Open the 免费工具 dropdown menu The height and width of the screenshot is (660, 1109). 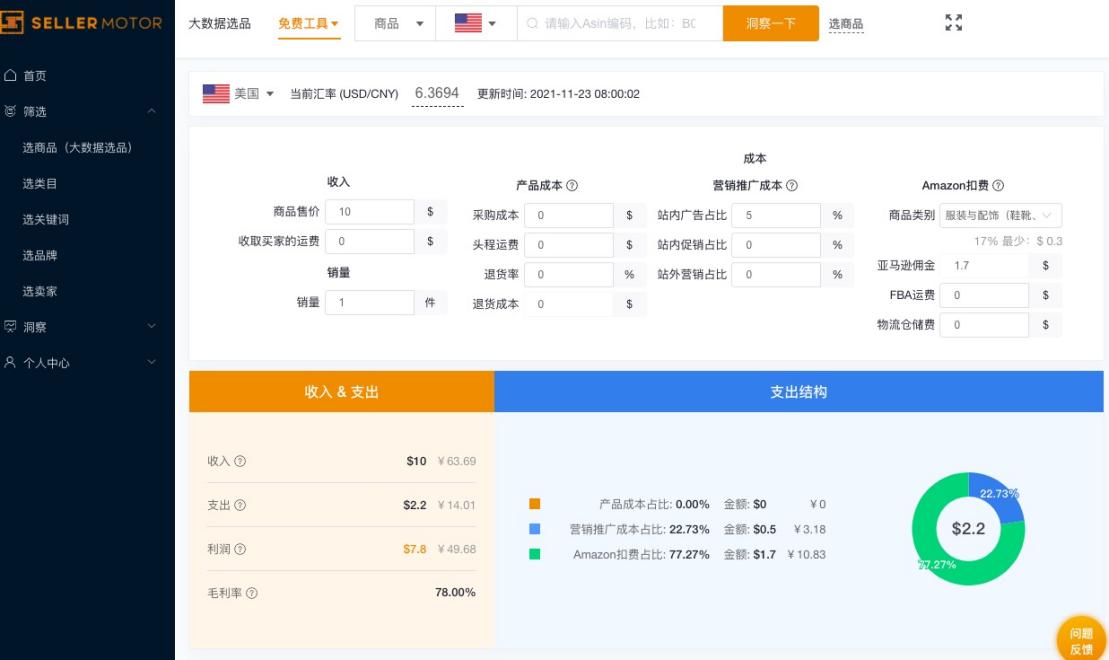click(308, 23)
